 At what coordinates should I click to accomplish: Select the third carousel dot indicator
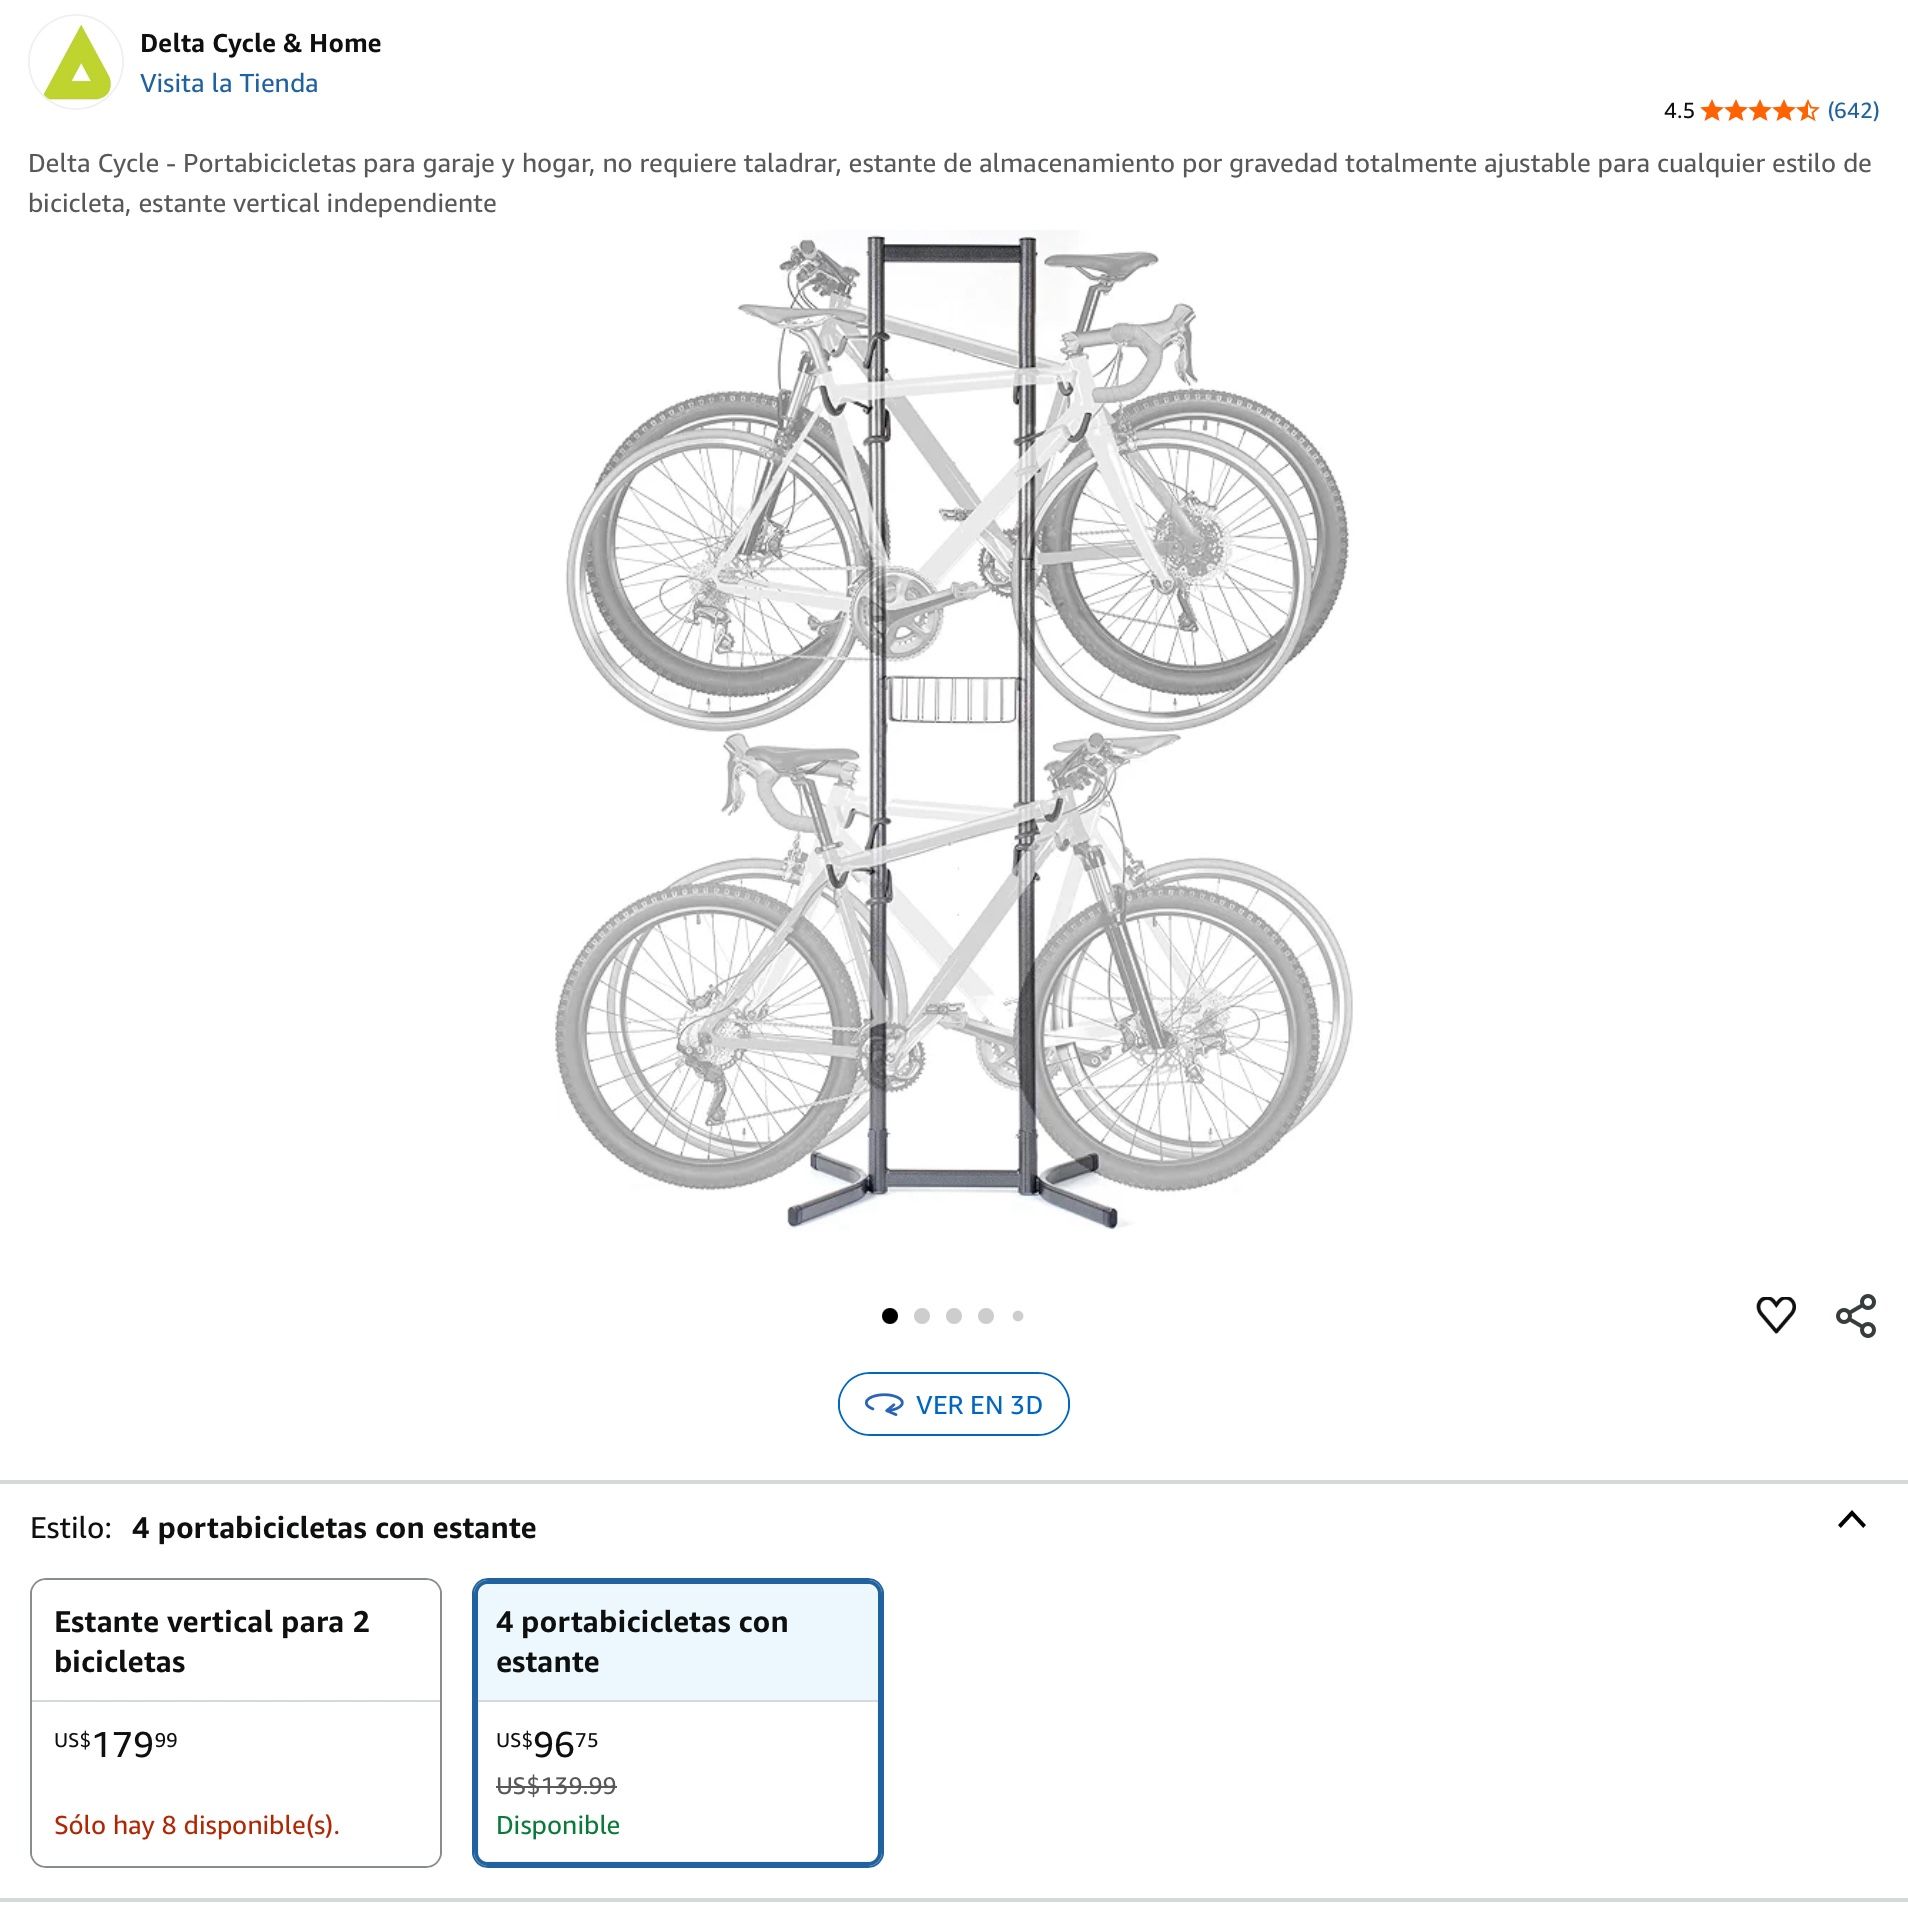click(952, 1315)
